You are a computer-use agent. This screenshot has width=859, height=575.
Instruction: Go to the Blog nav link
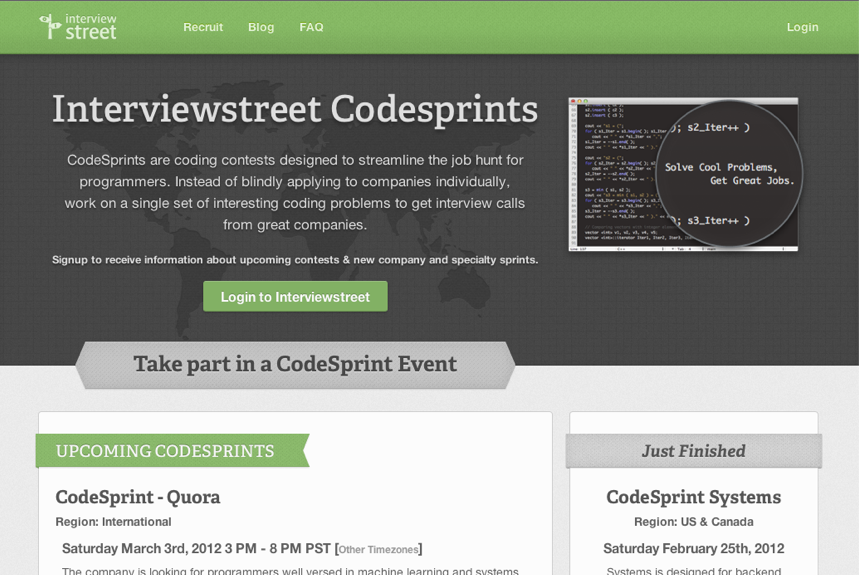pos(261,27)
